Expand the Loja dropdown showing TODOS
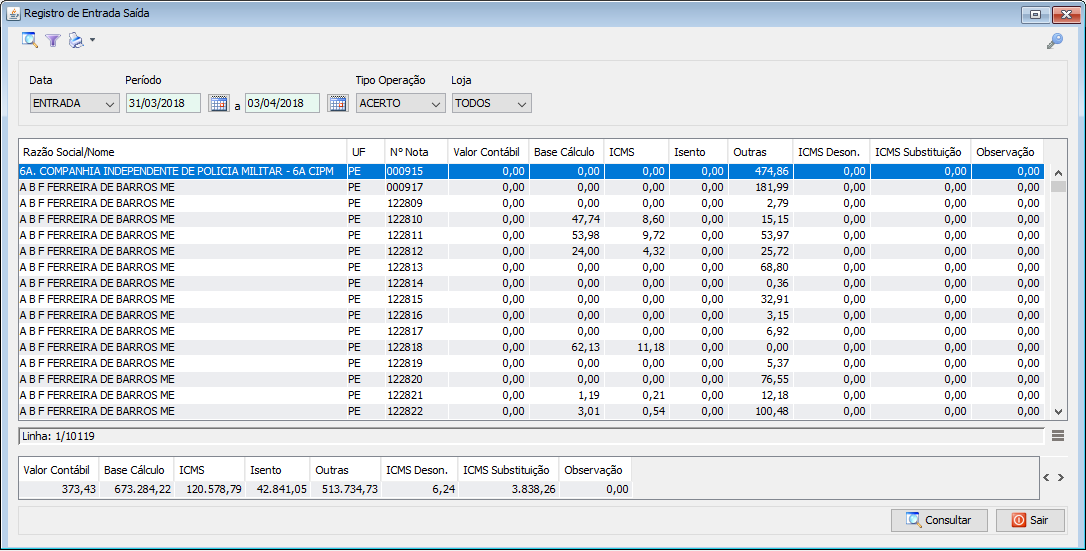Screen dimensions: 1086x551 tap(520, 103)
